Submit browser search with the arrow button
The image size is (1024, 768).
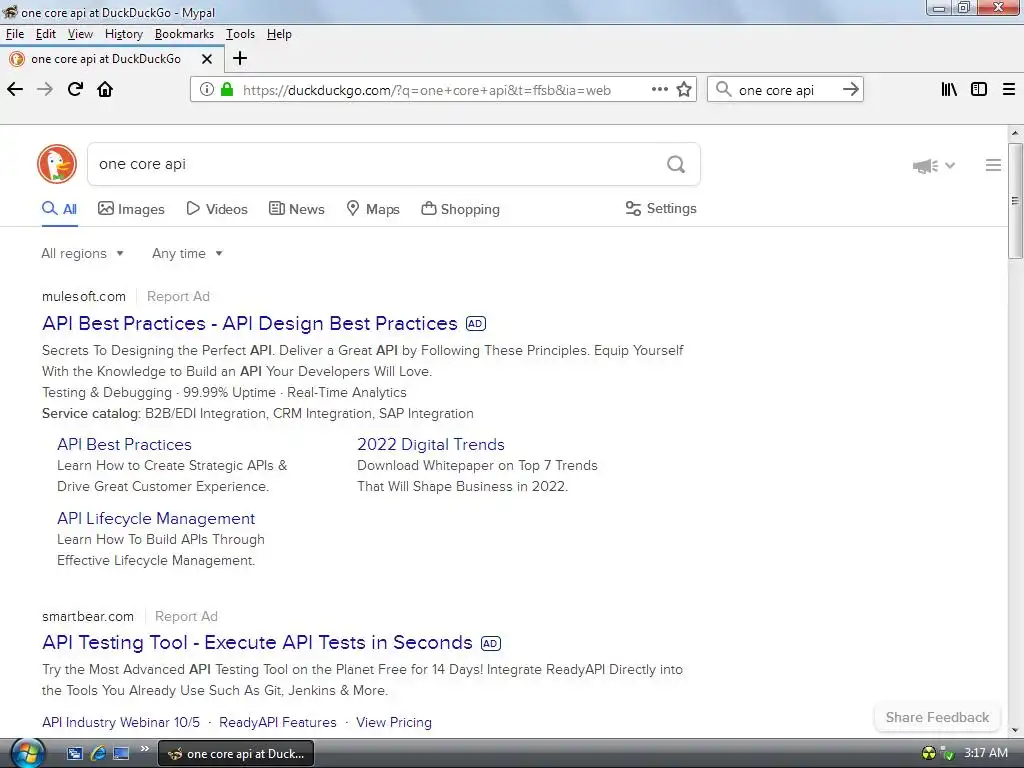click(850, 89)
